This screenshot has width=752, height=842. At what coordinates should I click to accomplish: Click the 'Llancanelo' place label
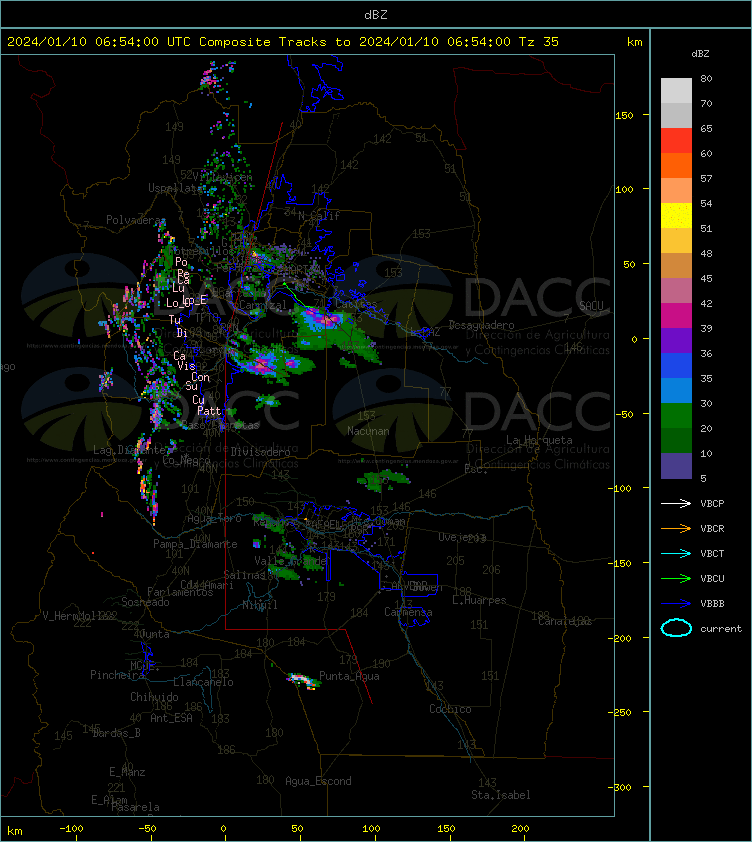point(203,682)
